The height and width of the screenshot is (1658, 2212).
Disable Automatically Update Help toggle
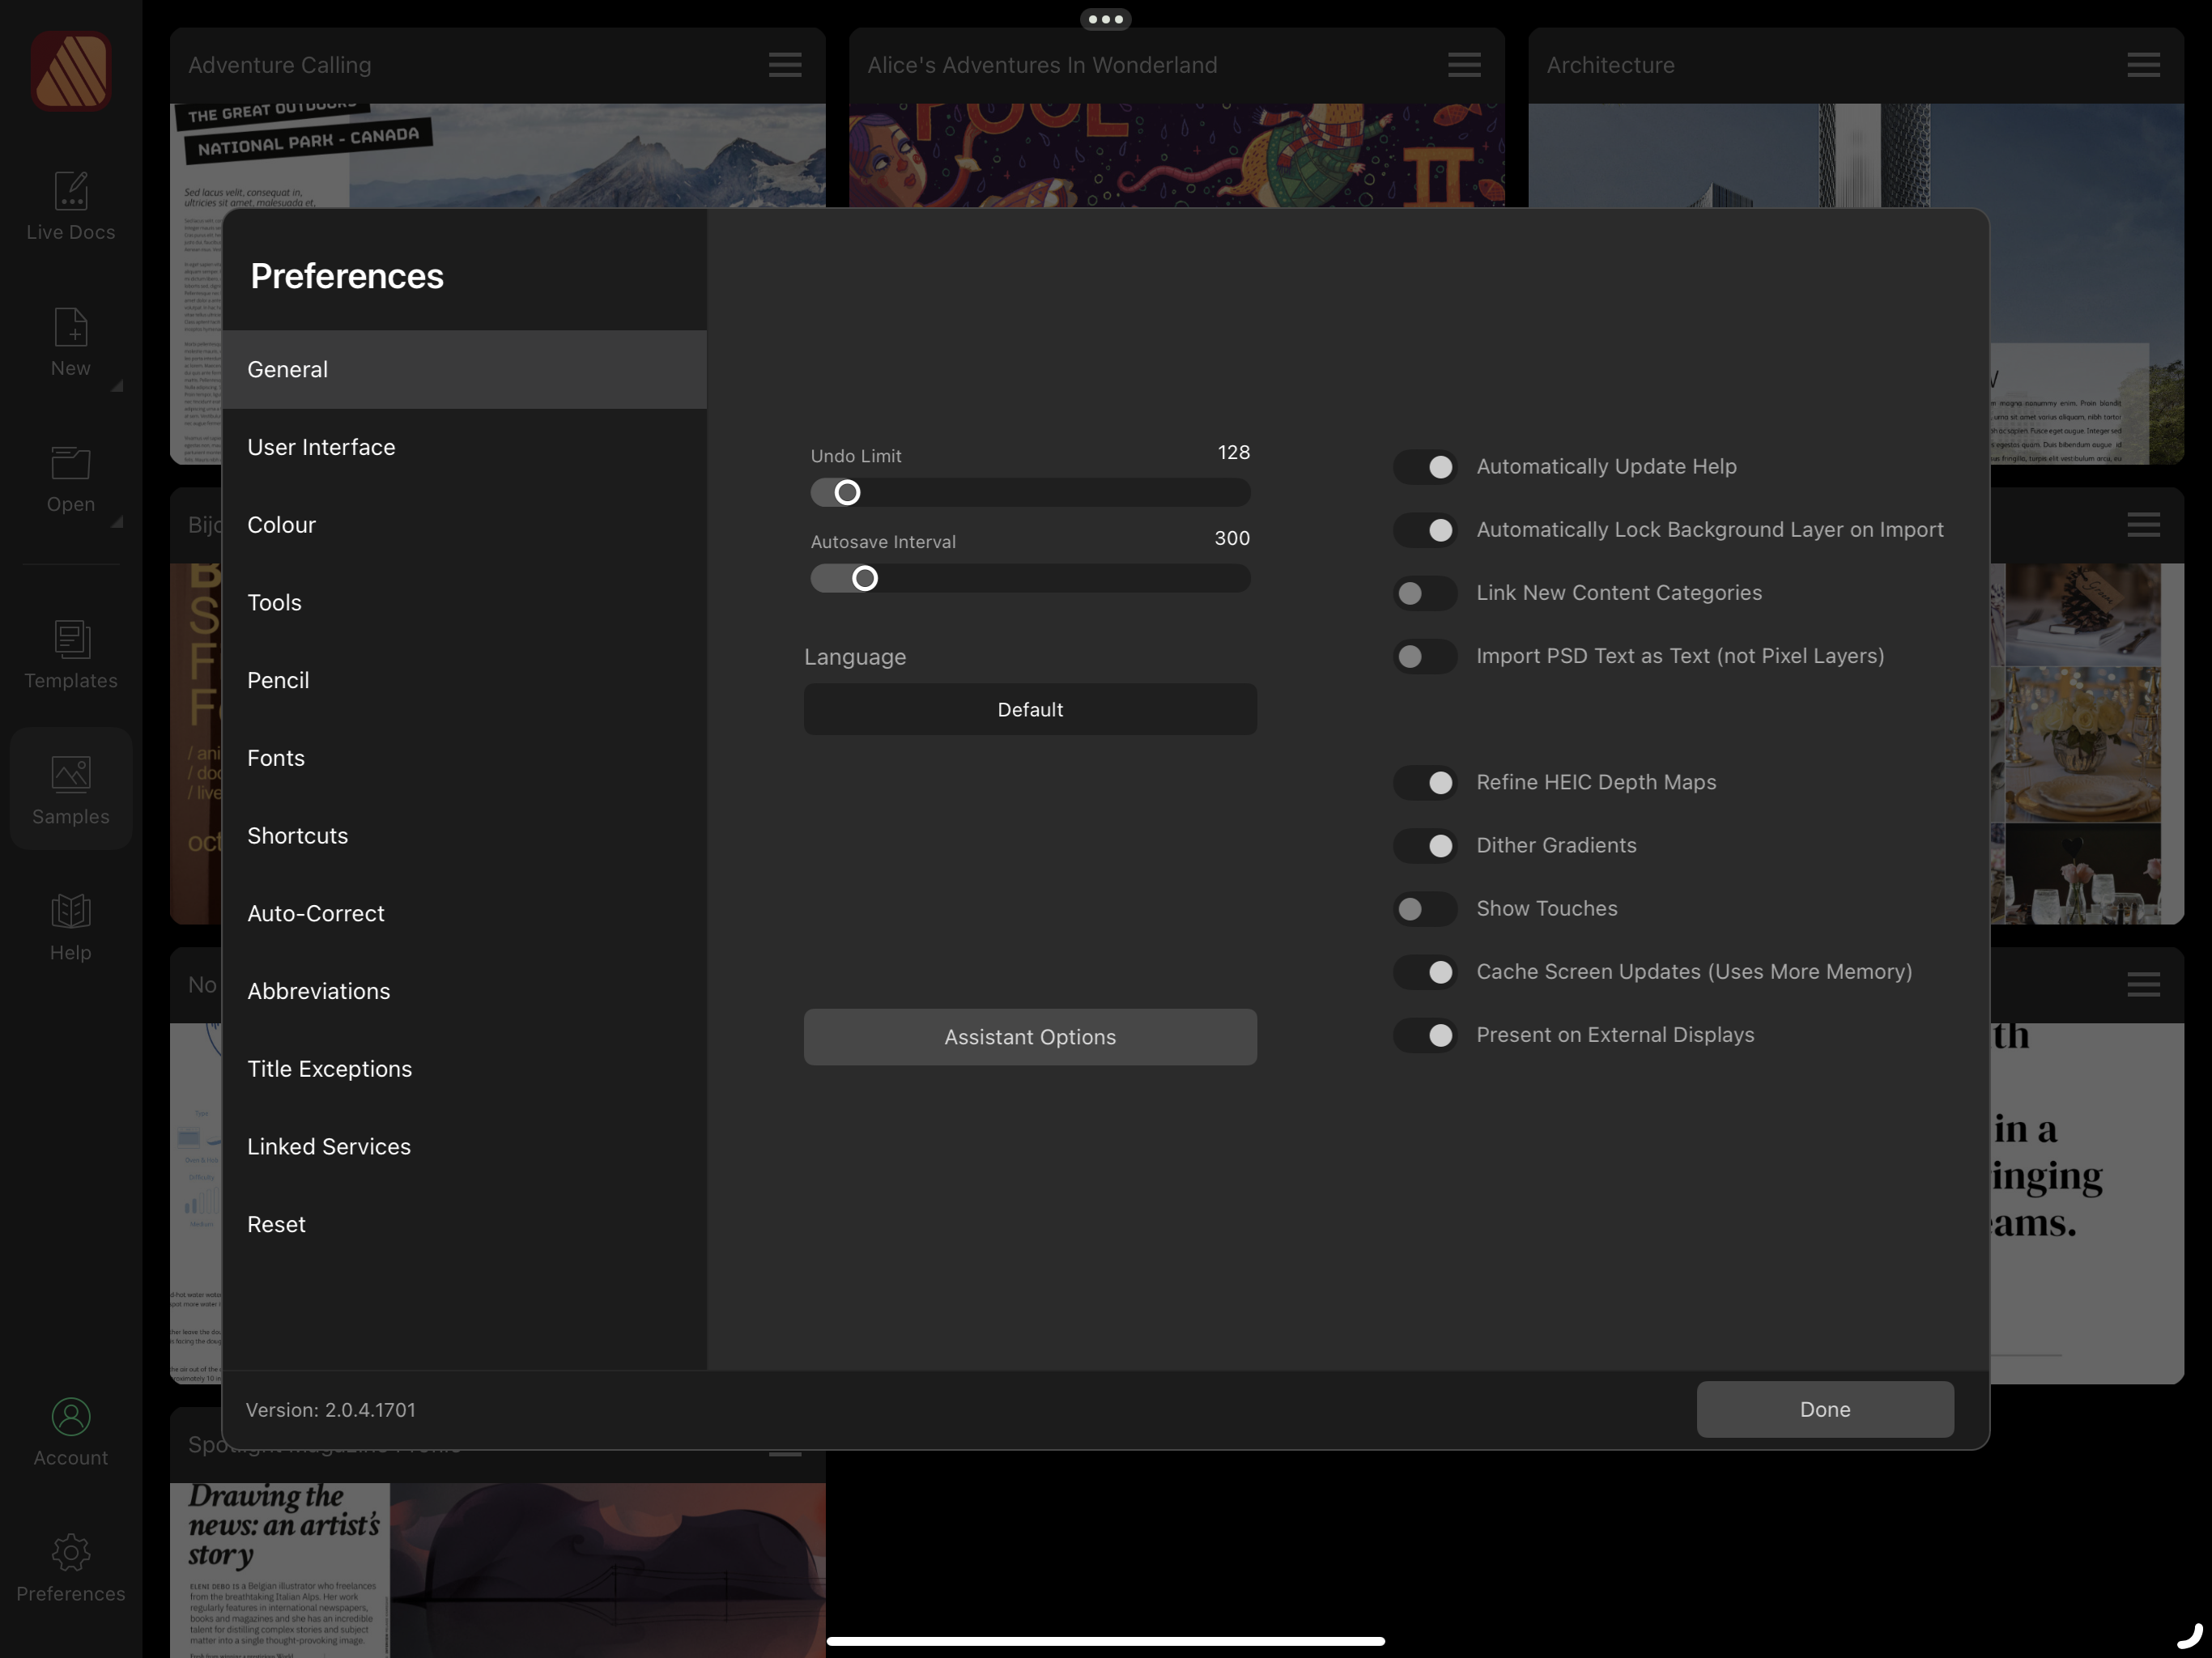(x=1425, y=467)
